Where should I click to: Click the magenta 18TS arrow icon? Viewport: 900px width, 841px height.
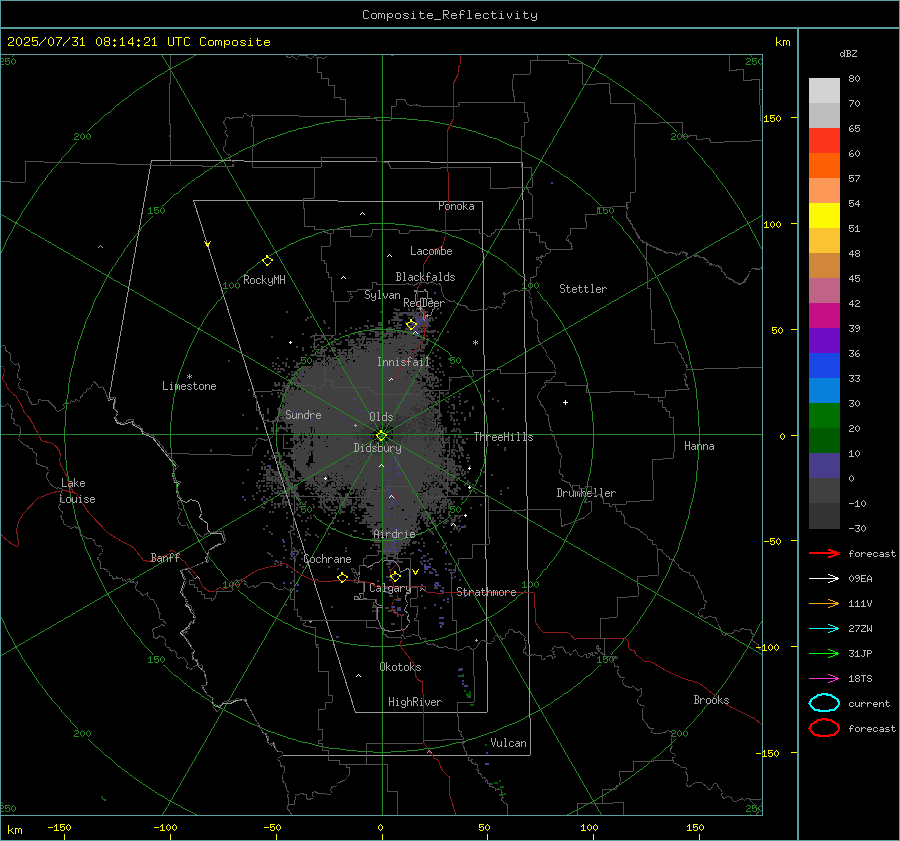[x=824, y=679]
